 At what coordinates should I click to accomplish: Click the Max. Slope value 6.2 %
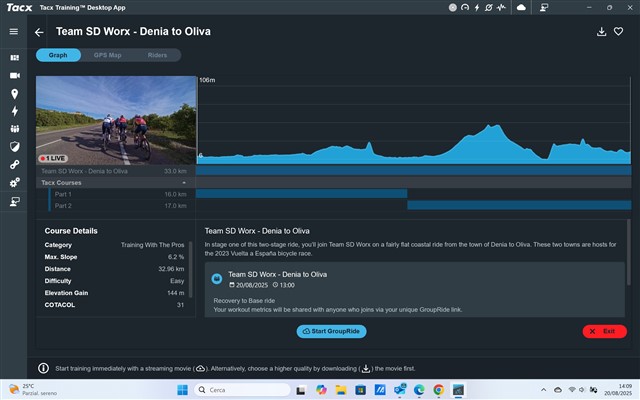(x=176, y=257)
